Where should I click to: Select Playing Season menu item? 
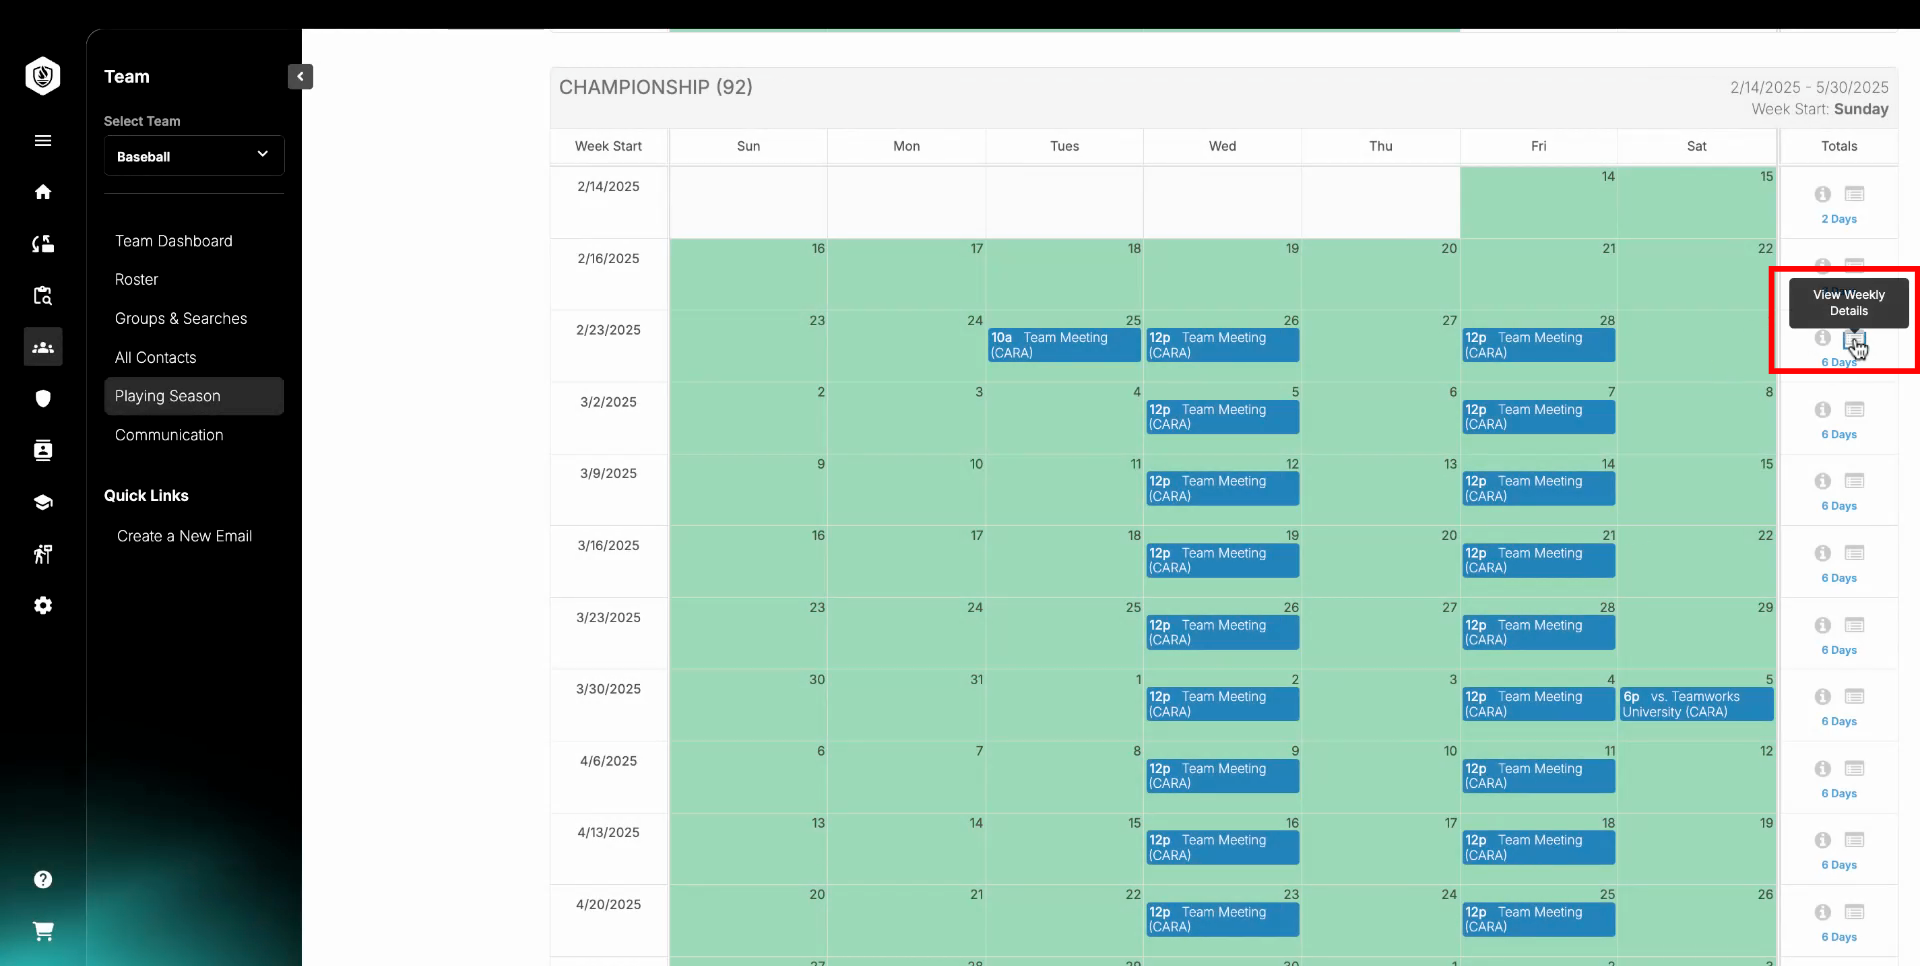194,396
